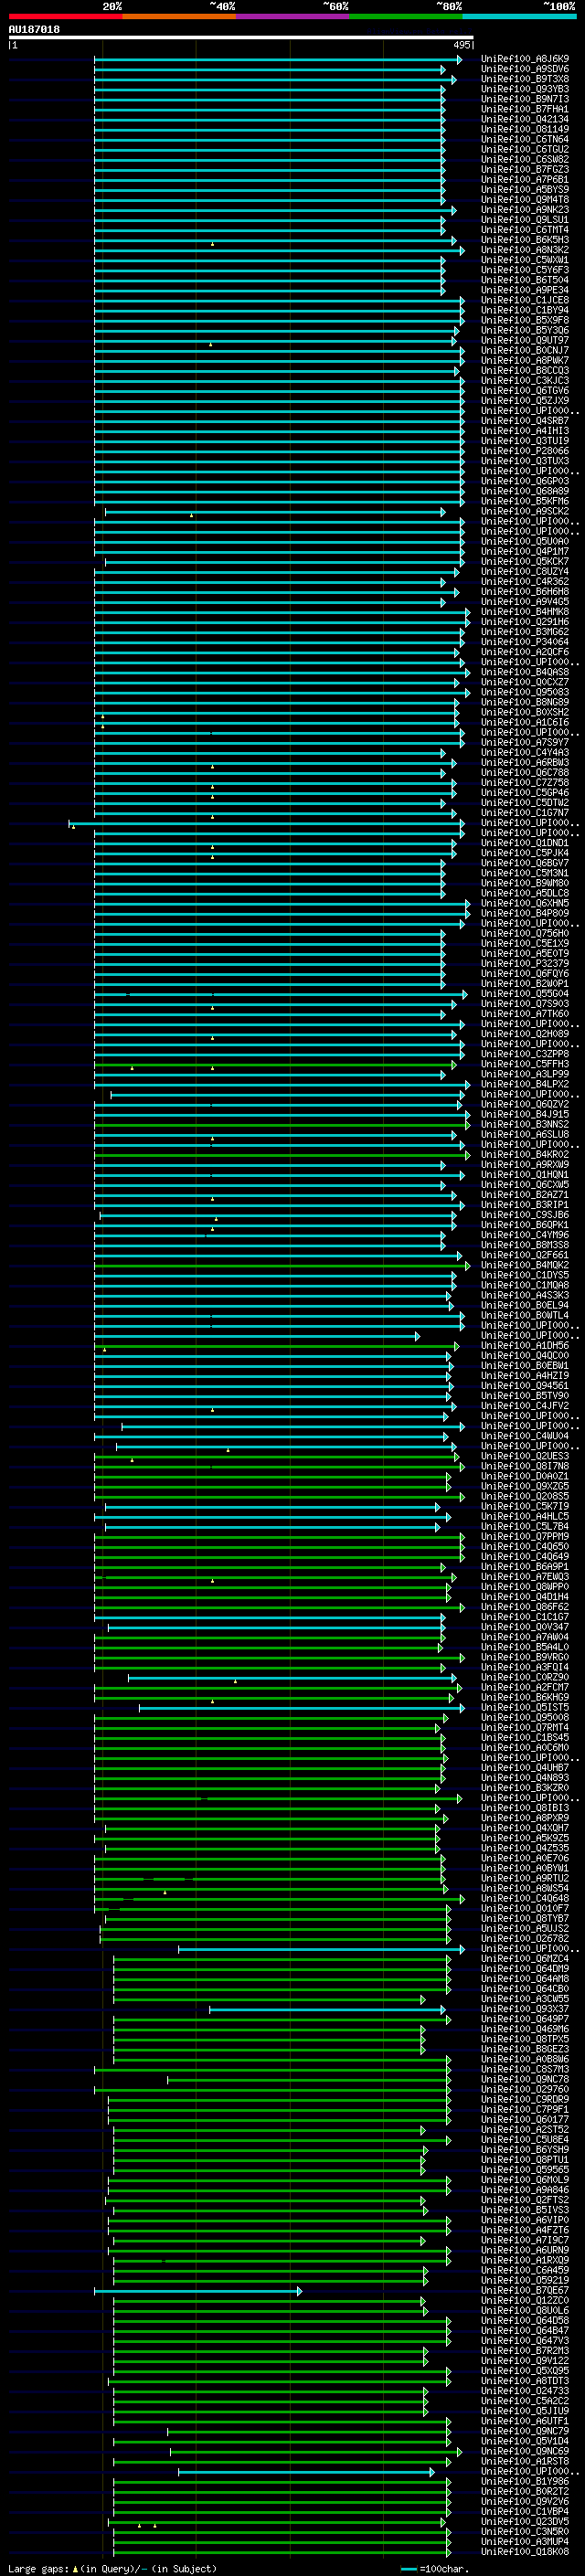Click the purple ~60% identity legend segment
The height and width of the screenshot is (2576, 585).
[292, 16]
